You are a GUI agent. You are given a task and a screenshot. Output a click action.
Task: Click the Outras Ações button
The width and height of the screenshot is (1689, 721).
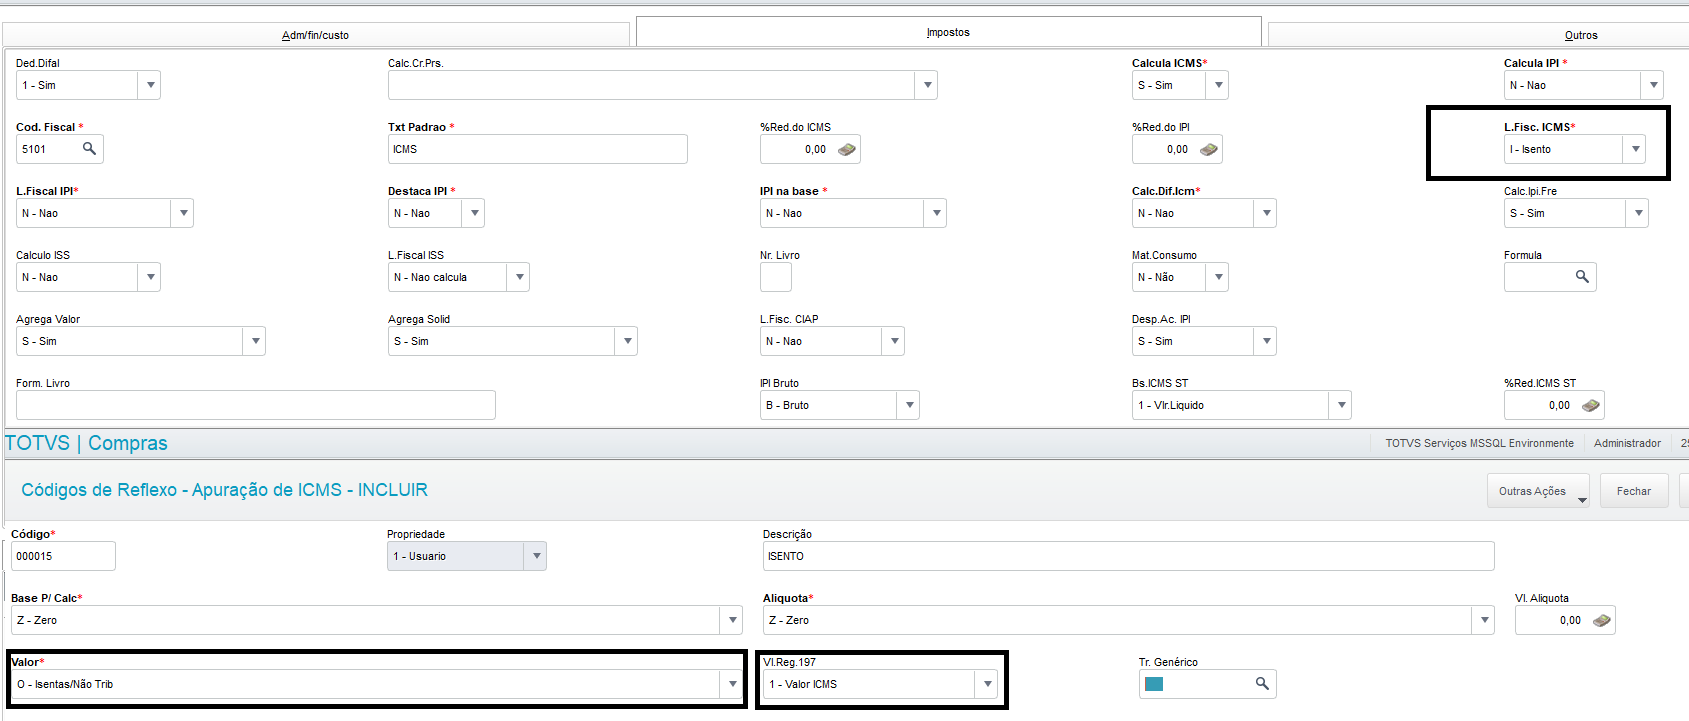[x=1538, y=491]
